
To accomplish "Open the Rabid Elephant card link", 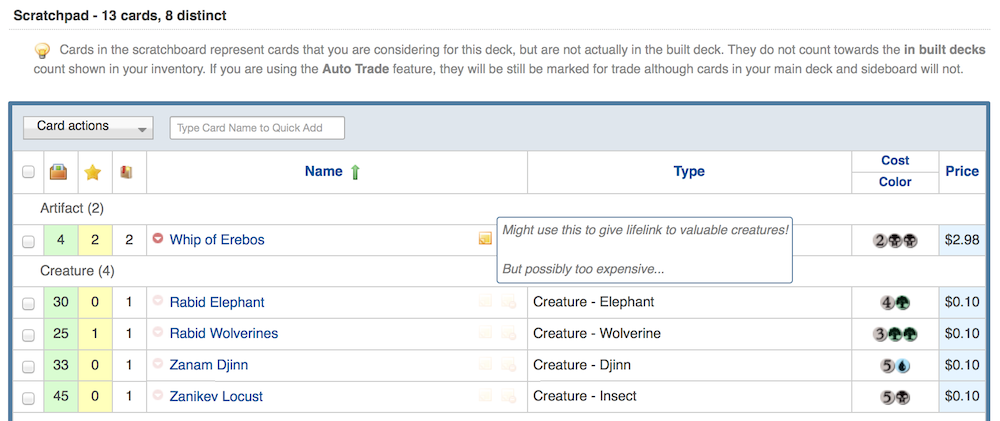I will coord(217,302).
